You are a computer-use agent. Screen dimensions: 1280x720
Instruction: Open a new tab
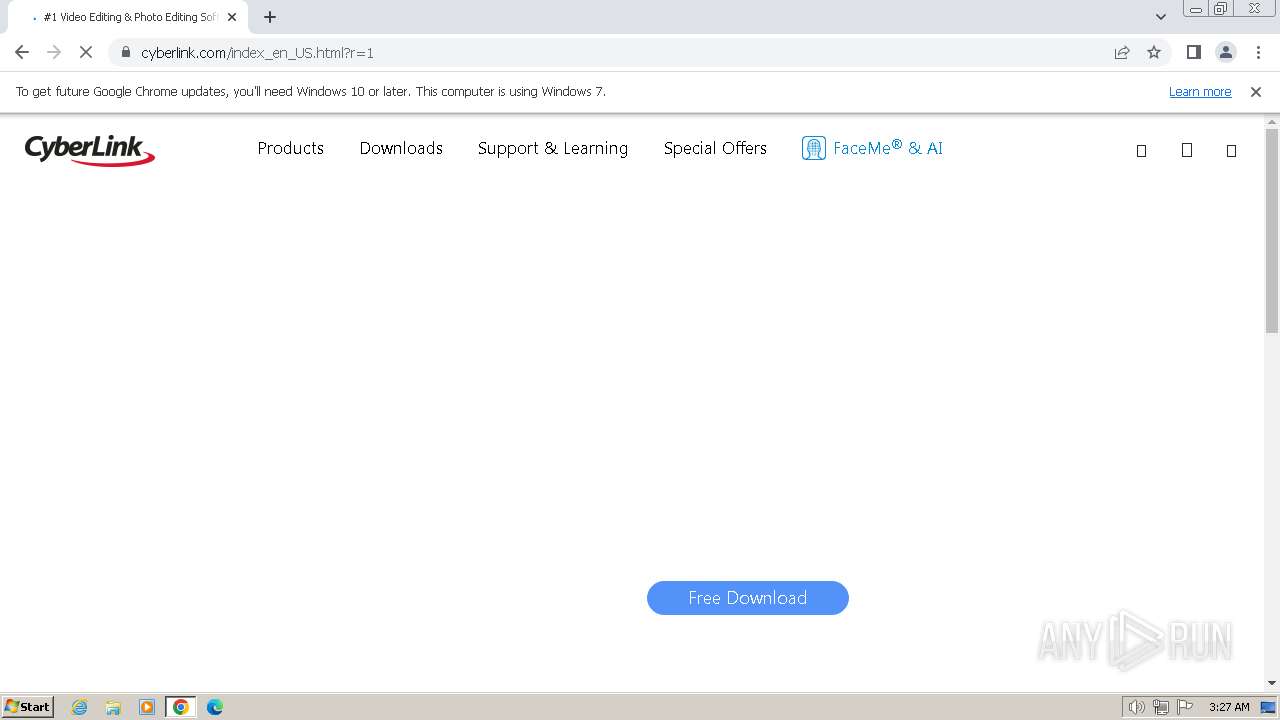pyautogui.click(x=270, y=17)
